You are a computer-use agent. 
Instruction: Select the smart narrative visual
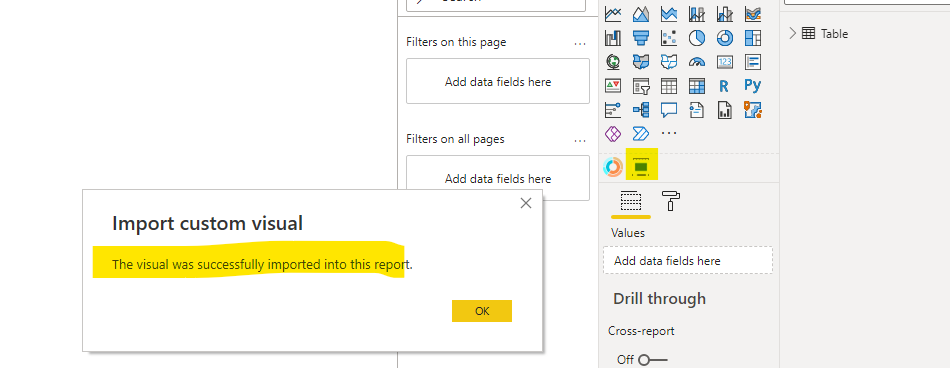pos(697,110)
